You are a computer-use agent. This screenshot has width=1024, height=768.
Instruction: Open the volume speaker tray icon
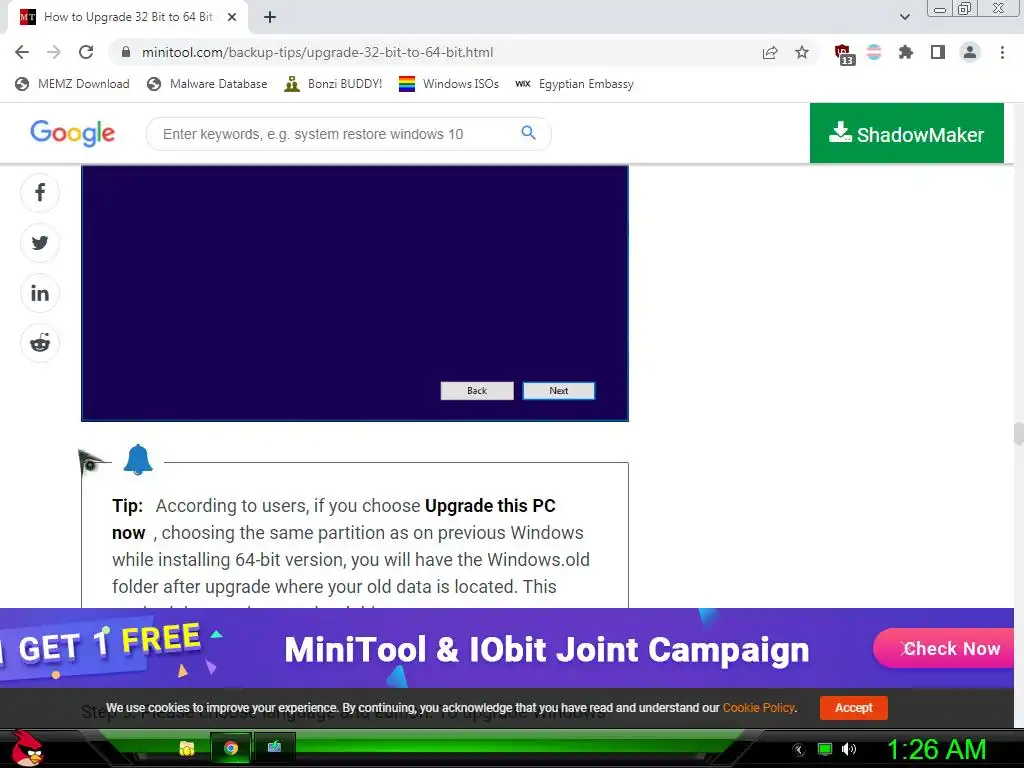pyautogui.click(x=849, y=749)
